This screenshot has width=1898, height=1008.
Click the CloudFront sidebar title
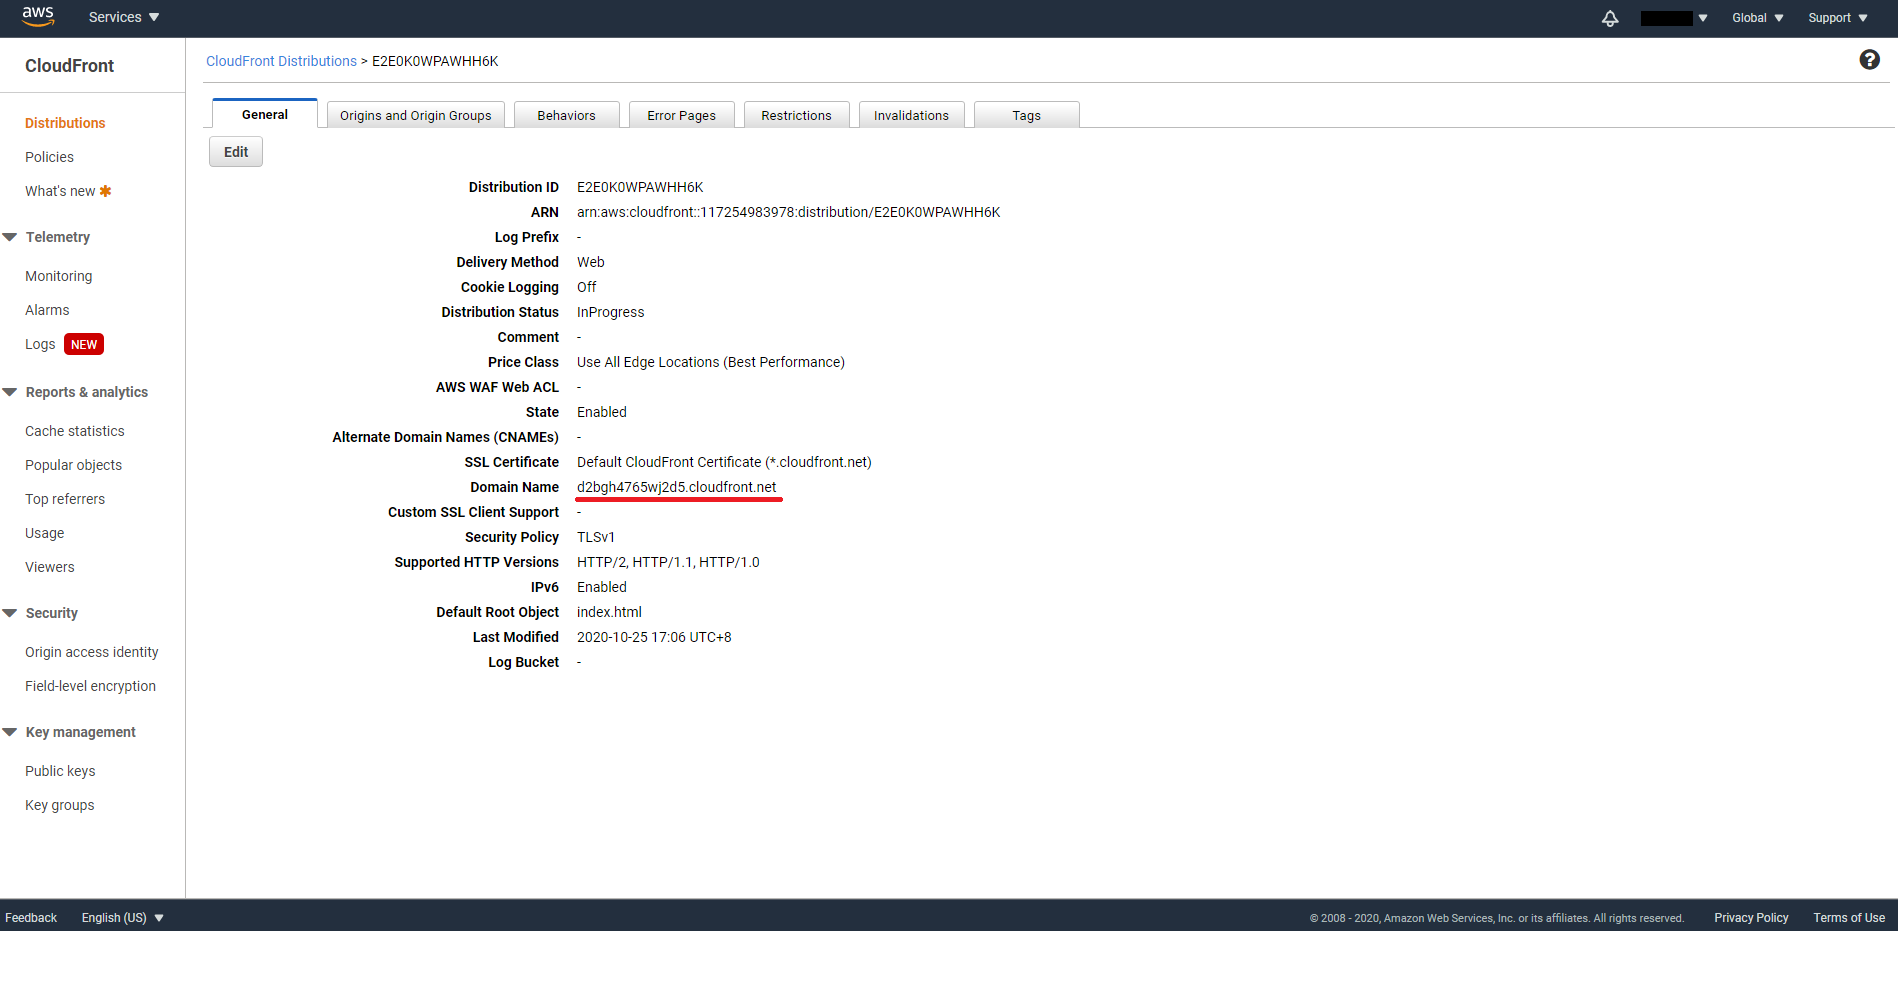[69, 66]
